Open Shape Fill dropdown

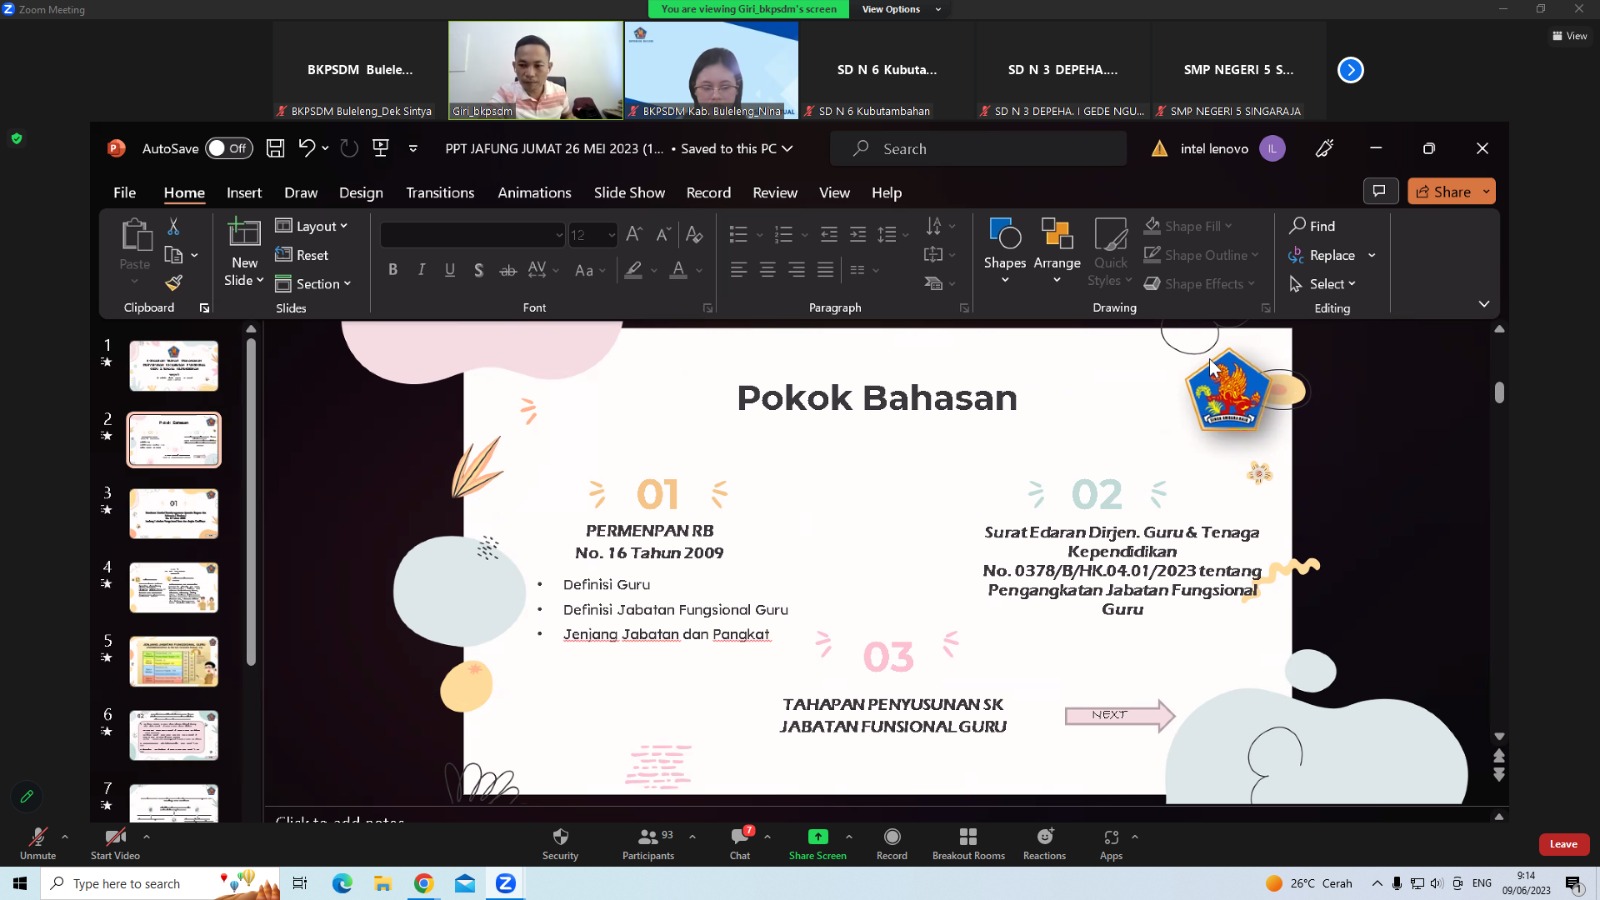click(1188, 226)
